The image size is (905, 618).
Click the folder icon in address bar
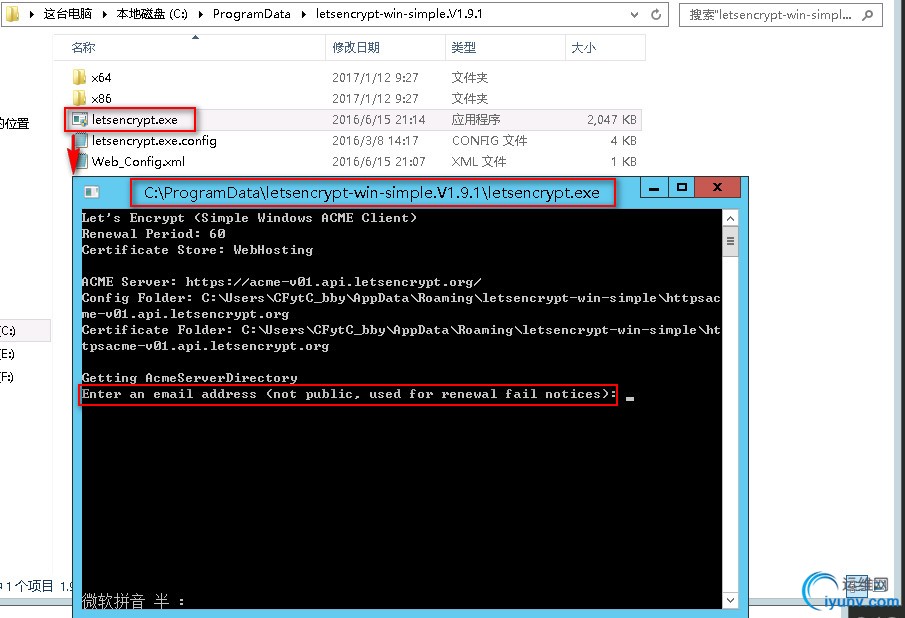click(12, 13)
